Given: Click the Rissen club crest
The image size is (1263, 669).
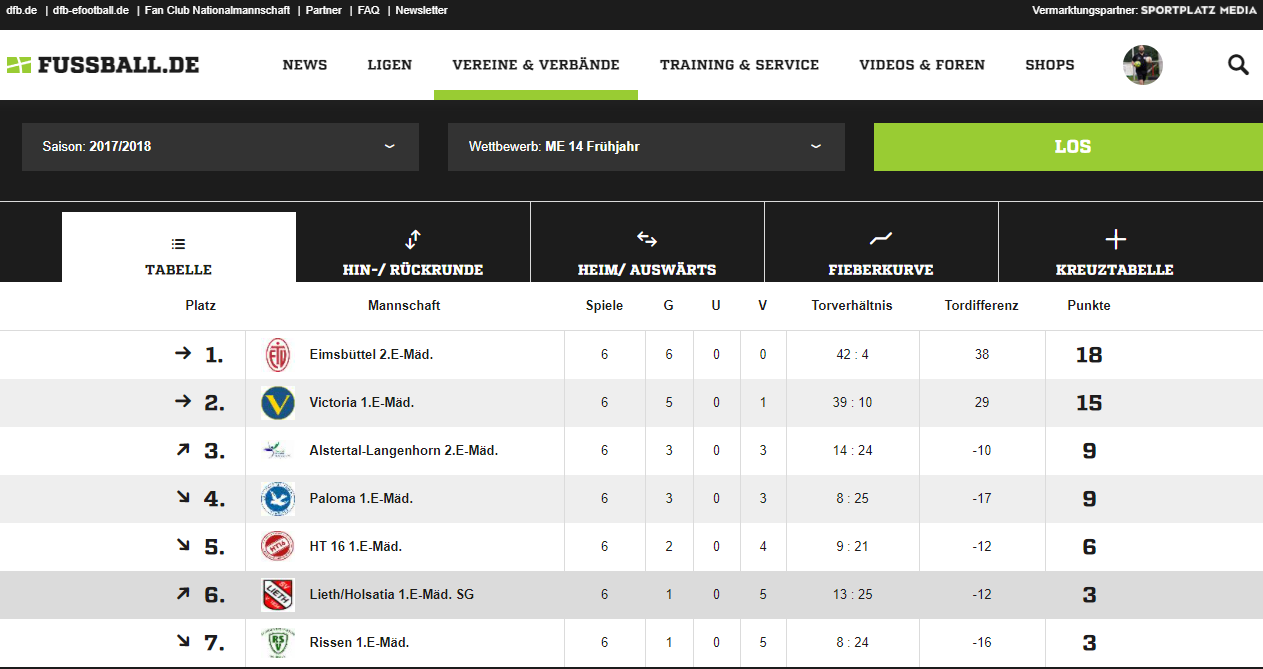Looking at the screenshot, I should pyautogui.click(x=277, y=643).
